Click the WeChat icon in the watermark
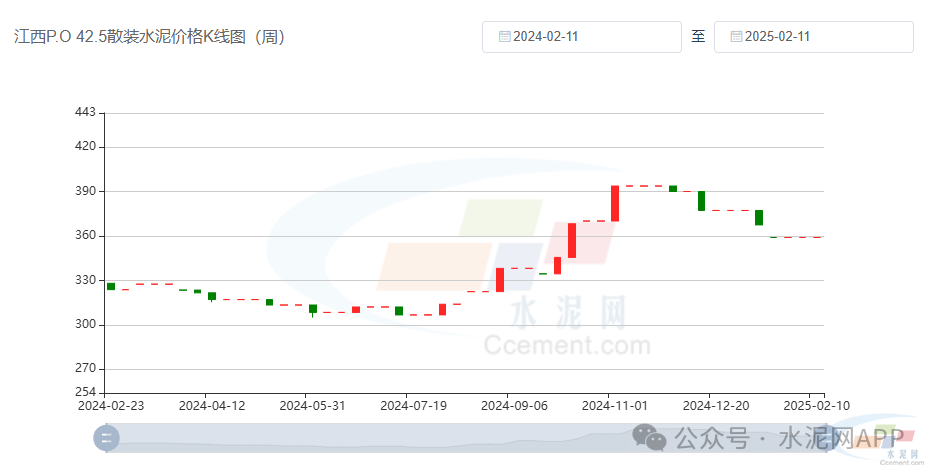This screenshot has height=475, width=934. click(652, 437)
